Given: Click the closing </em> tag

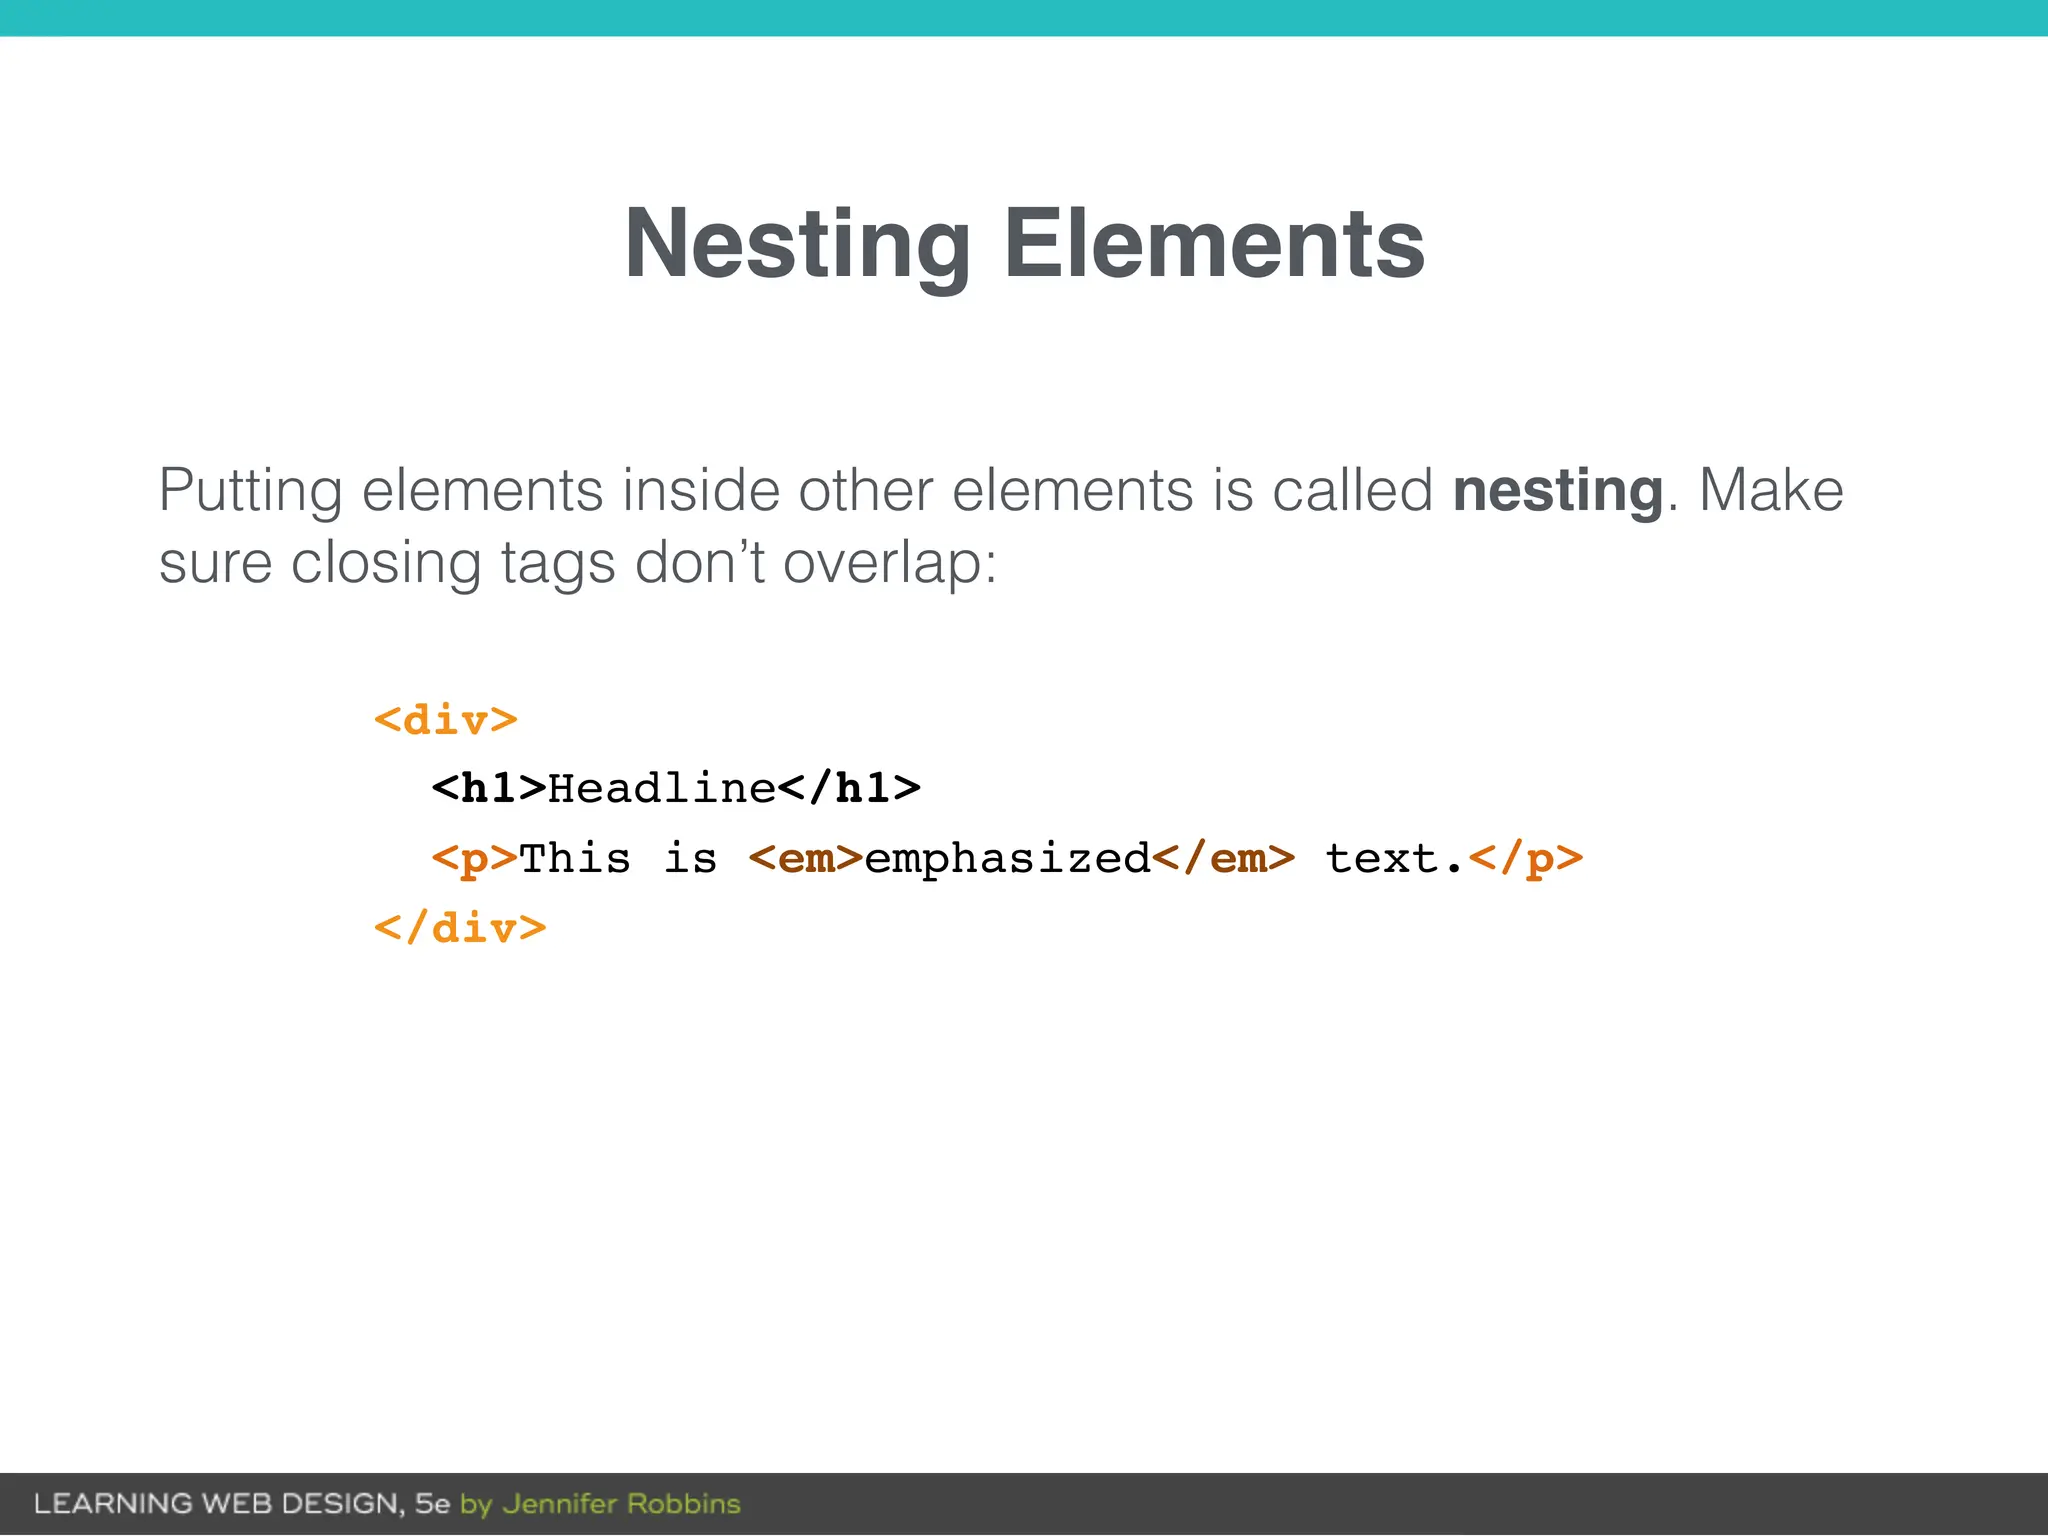Looking at the screenshot, I should coord(1223,858).
